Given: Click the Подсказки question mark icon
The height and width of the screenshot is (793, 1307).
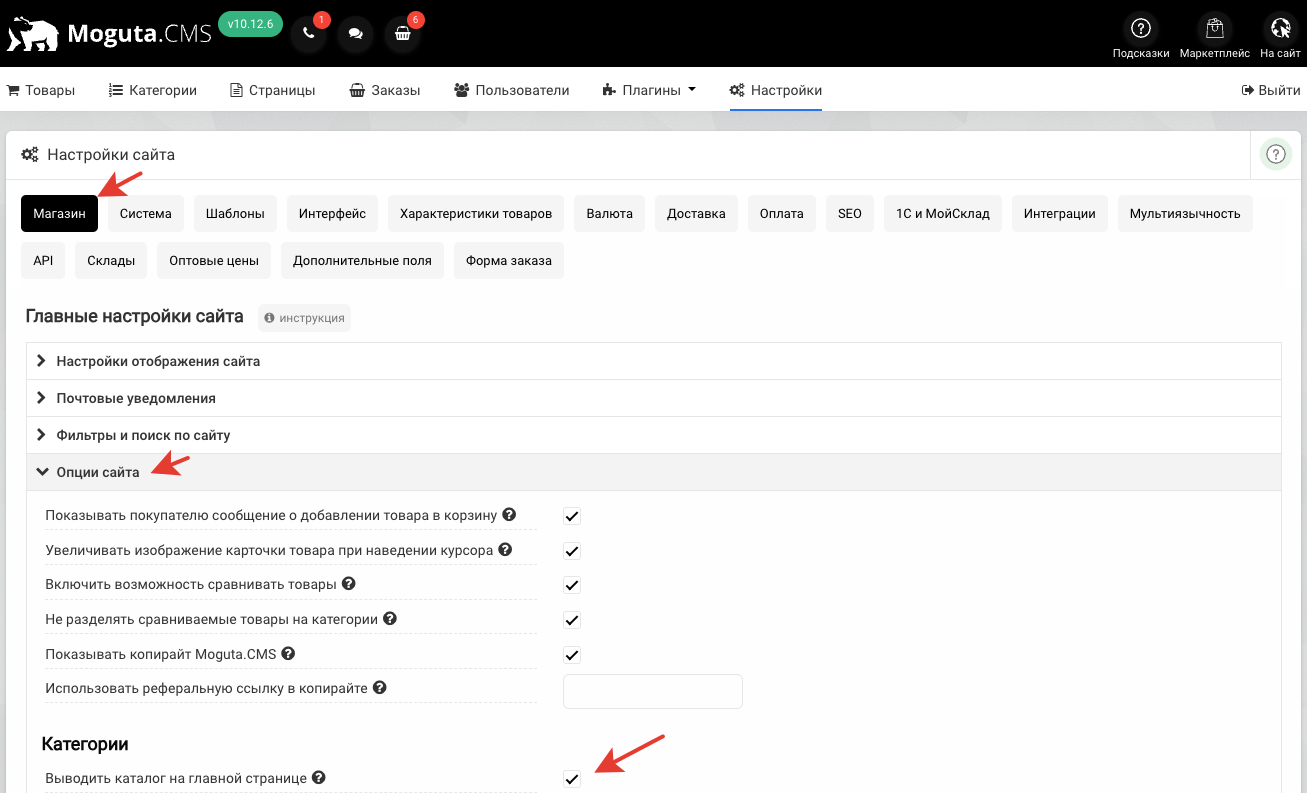Looking at the screenshot, I should 1141,28.
